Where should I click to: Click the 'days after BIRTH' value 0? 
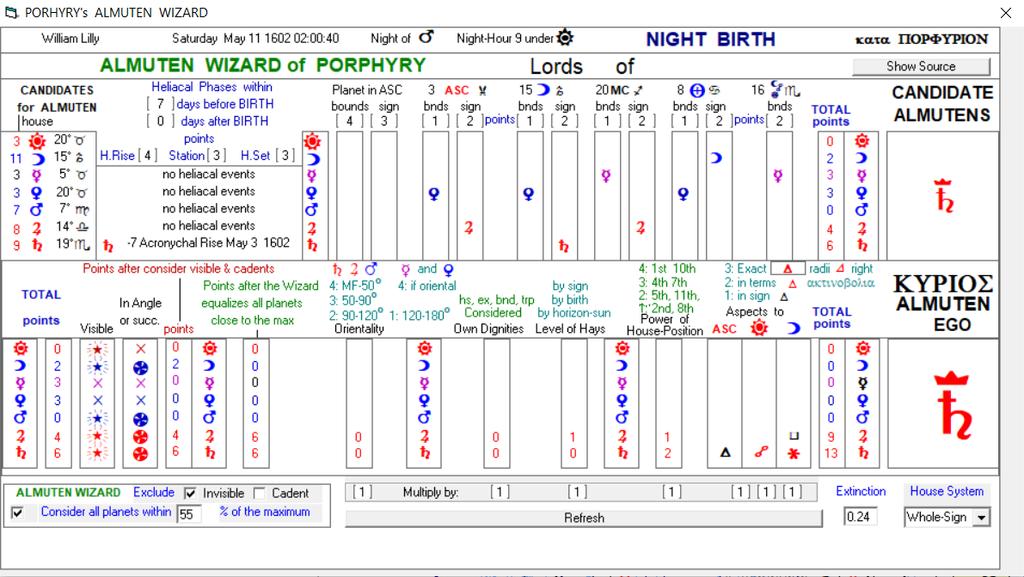tap(160, 121)
